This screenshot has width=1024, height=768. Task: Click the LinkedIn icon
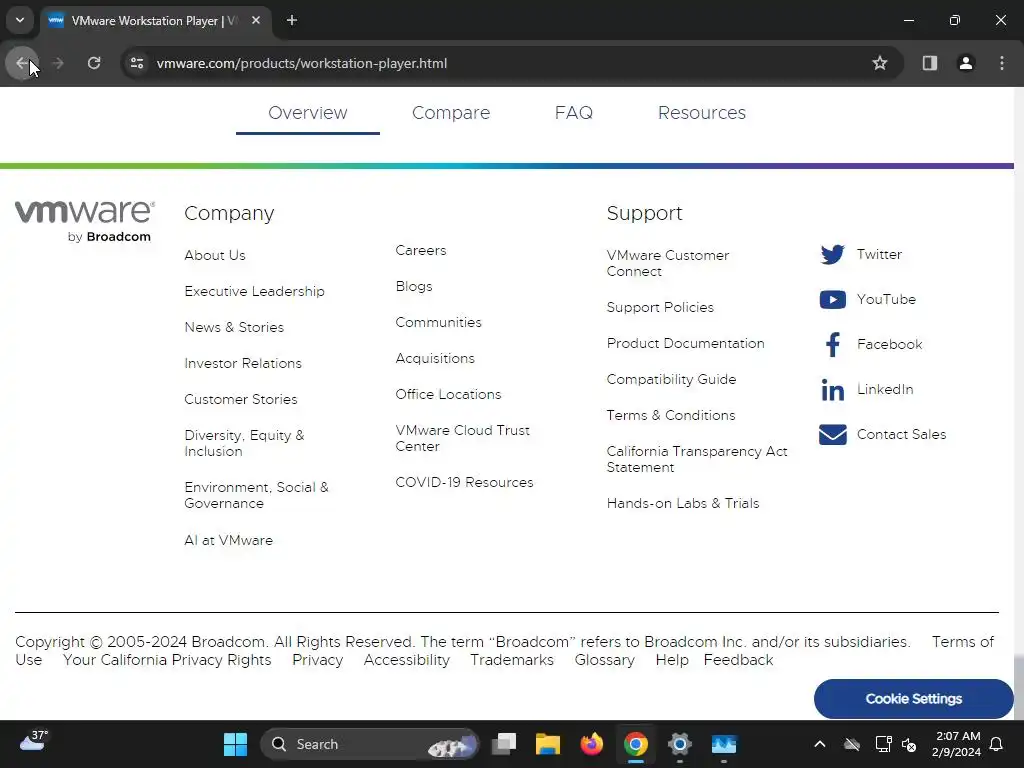tap(833, 389)
